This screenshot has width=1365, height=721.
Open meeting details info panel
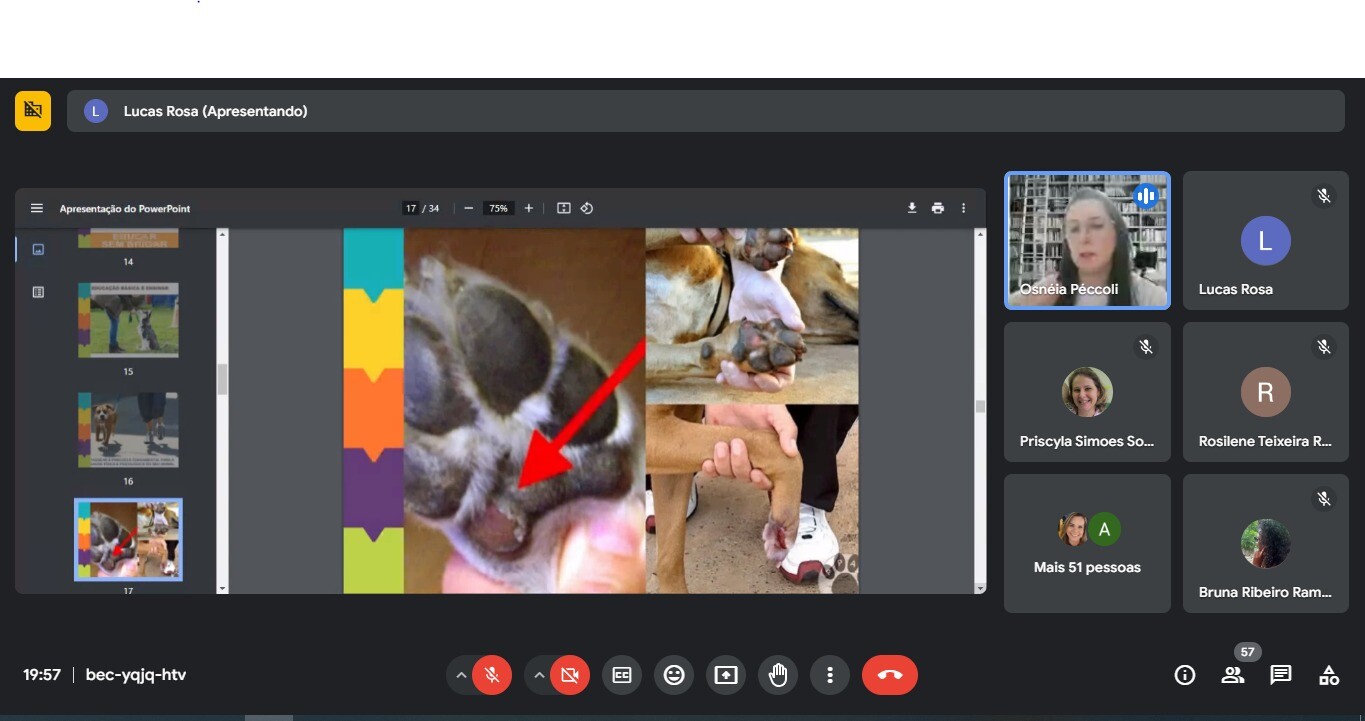pos(1185,675)
